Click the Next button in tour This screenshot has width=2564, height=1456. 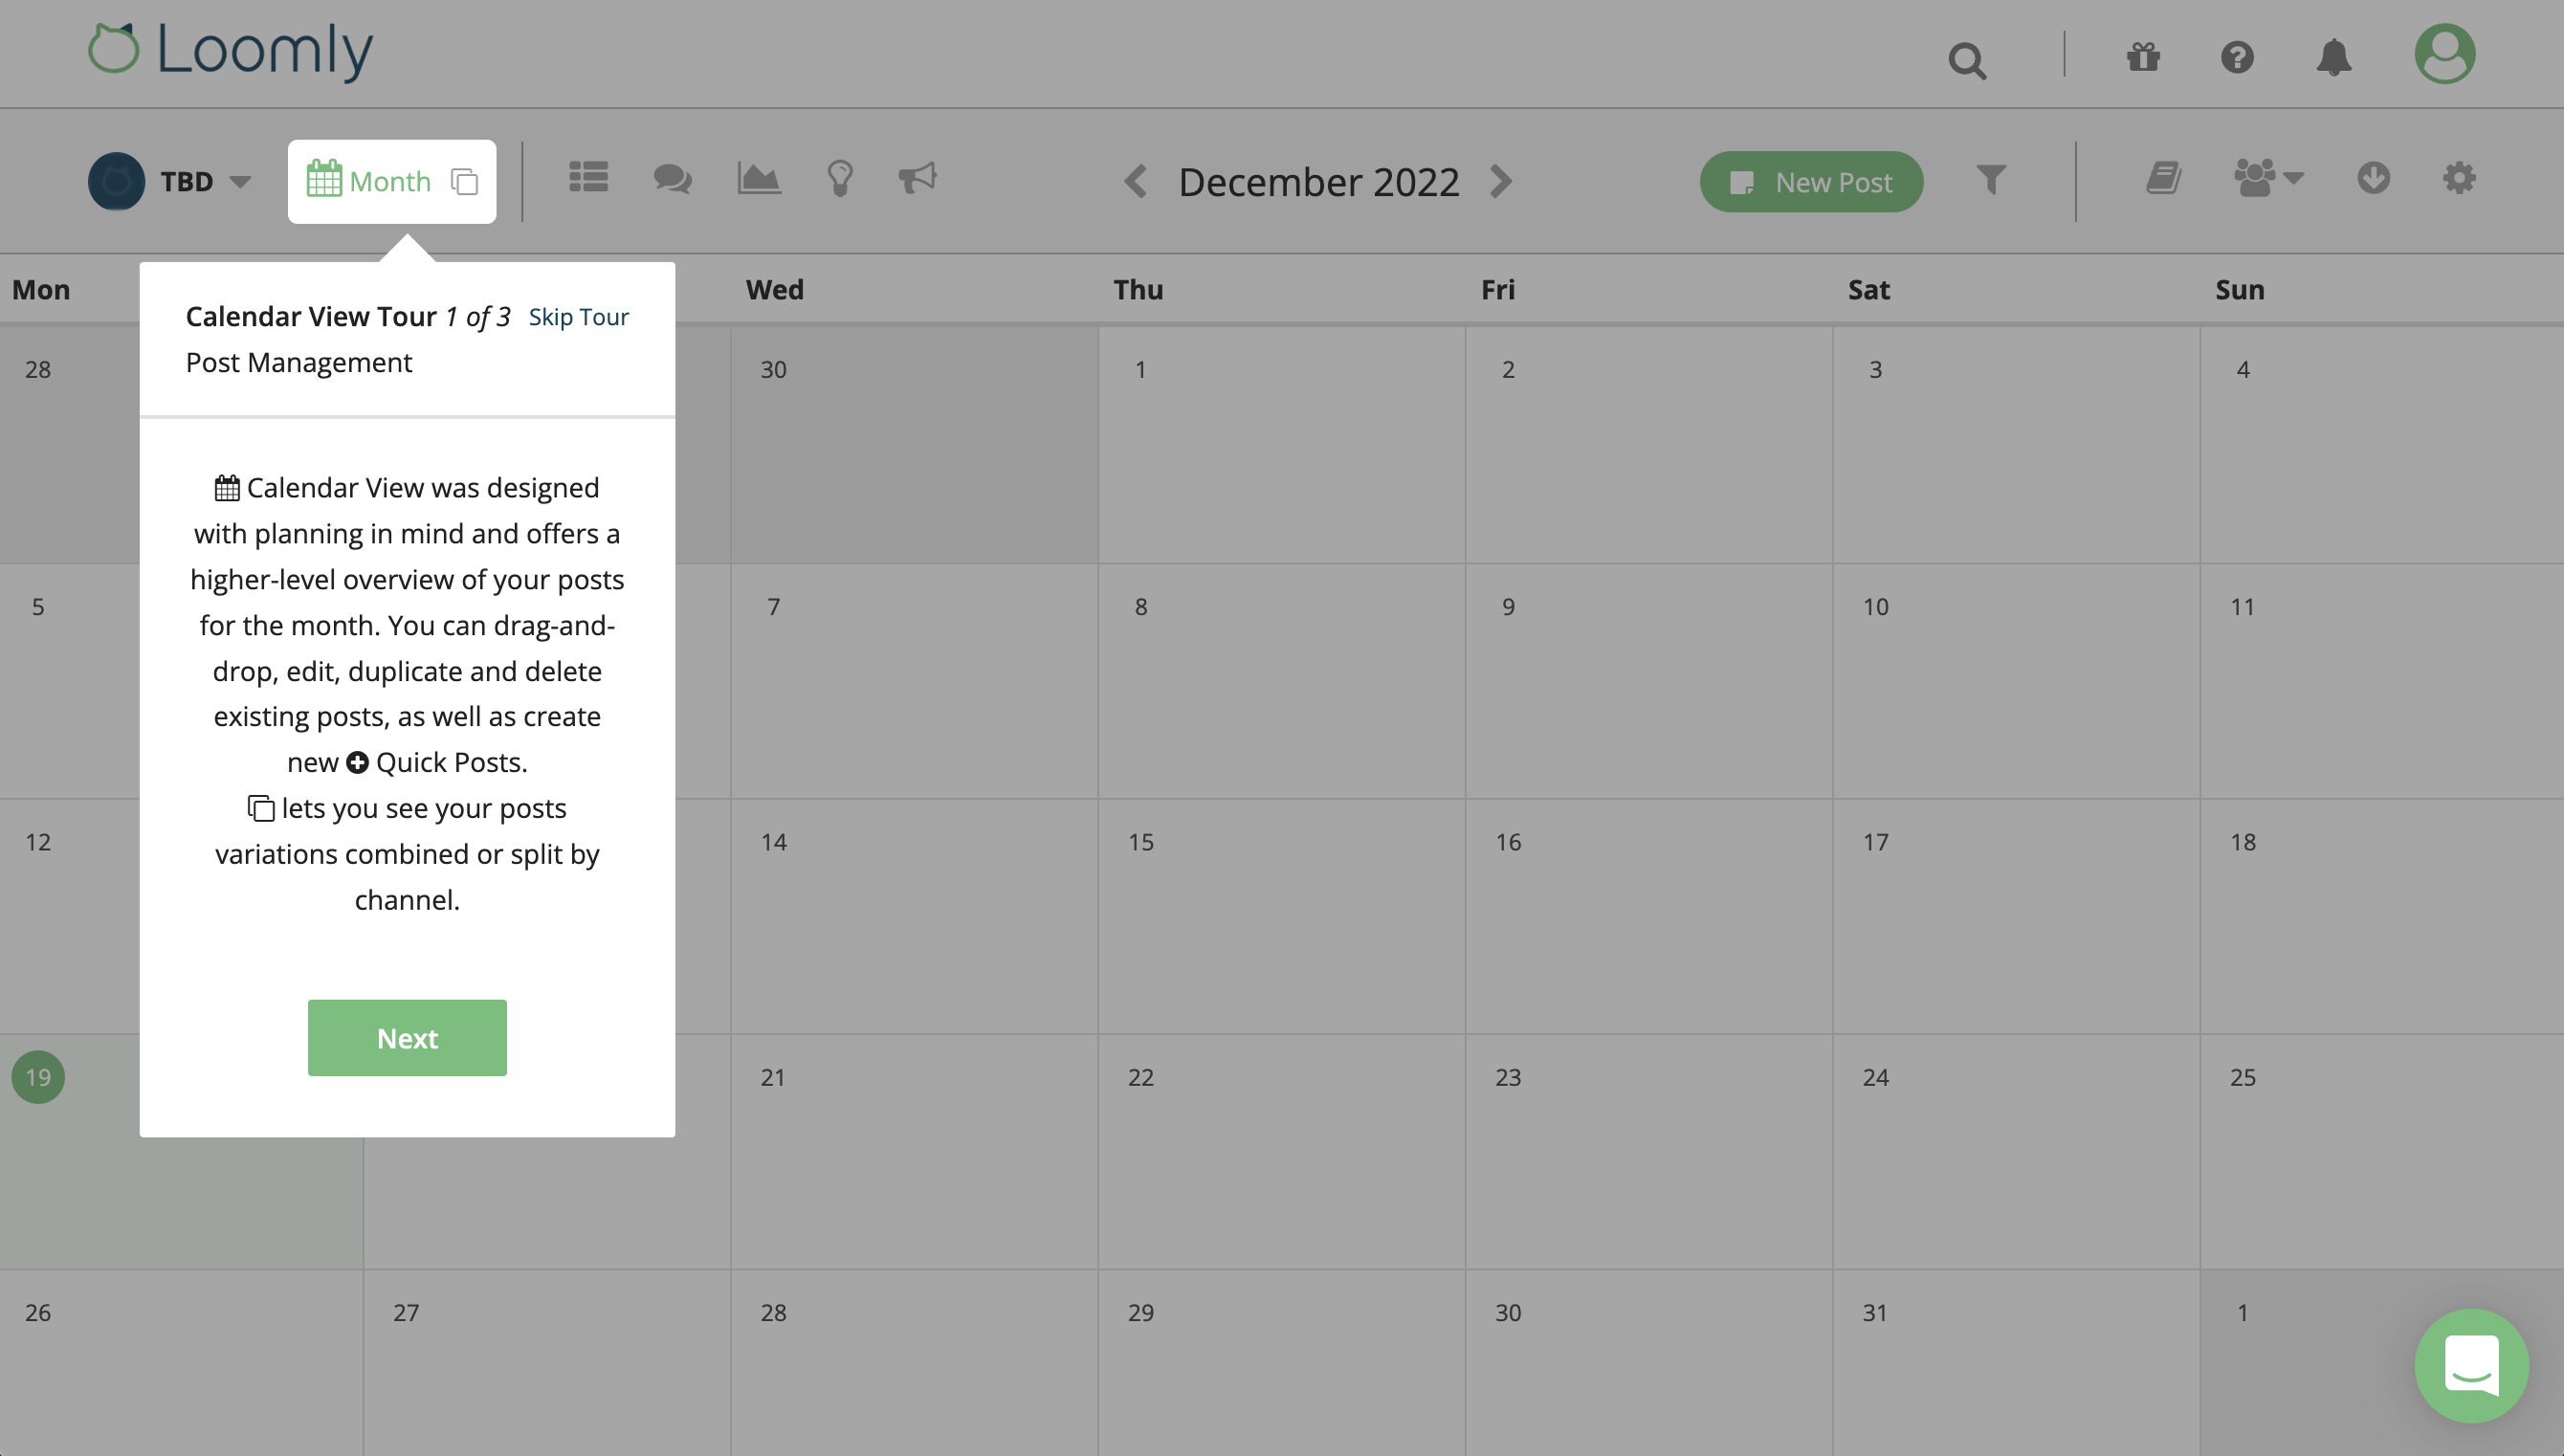click(407, 1037)
